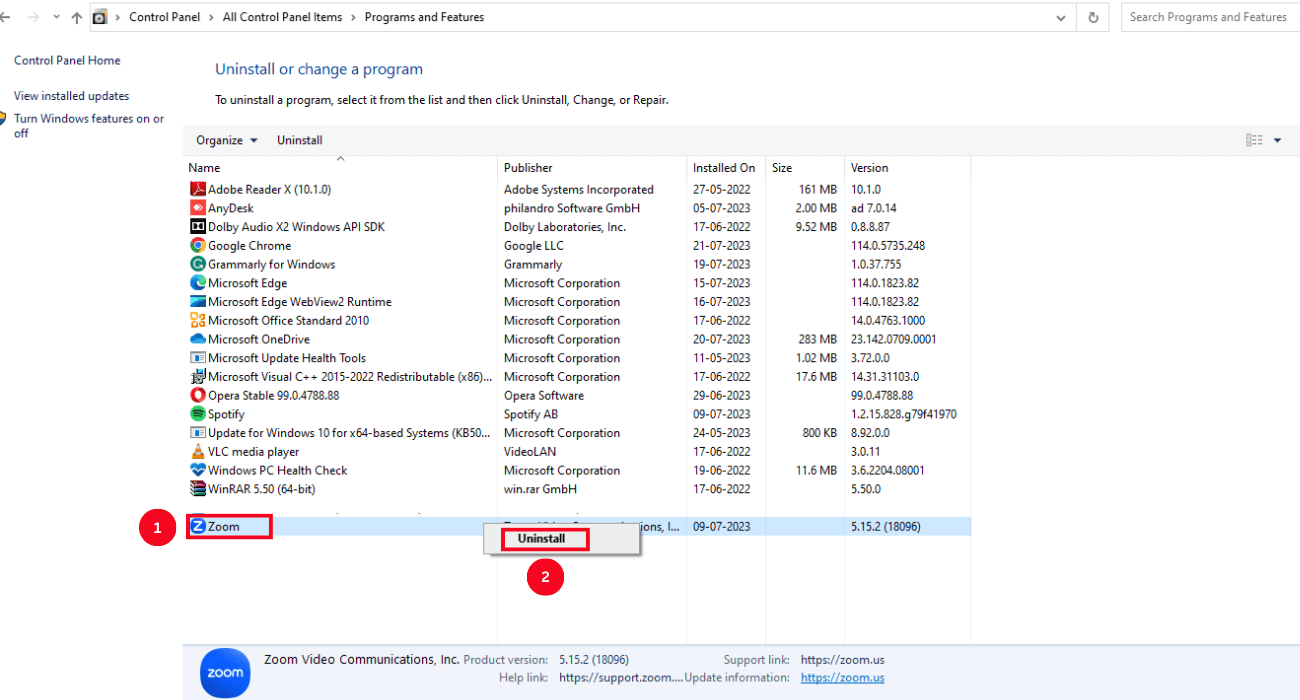Click the Windows PC Health Check icon

[198, 470]
